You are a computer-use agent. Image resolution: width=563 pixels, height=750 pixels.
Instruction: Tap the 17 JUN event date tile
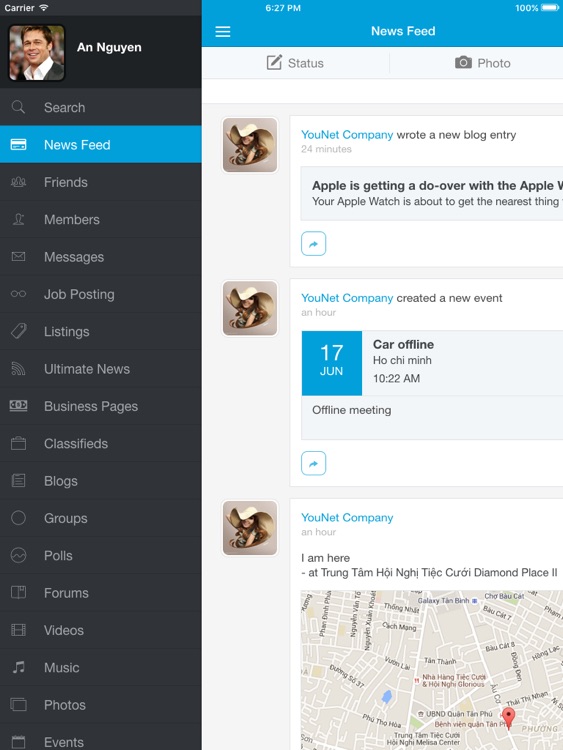(331, 363)
